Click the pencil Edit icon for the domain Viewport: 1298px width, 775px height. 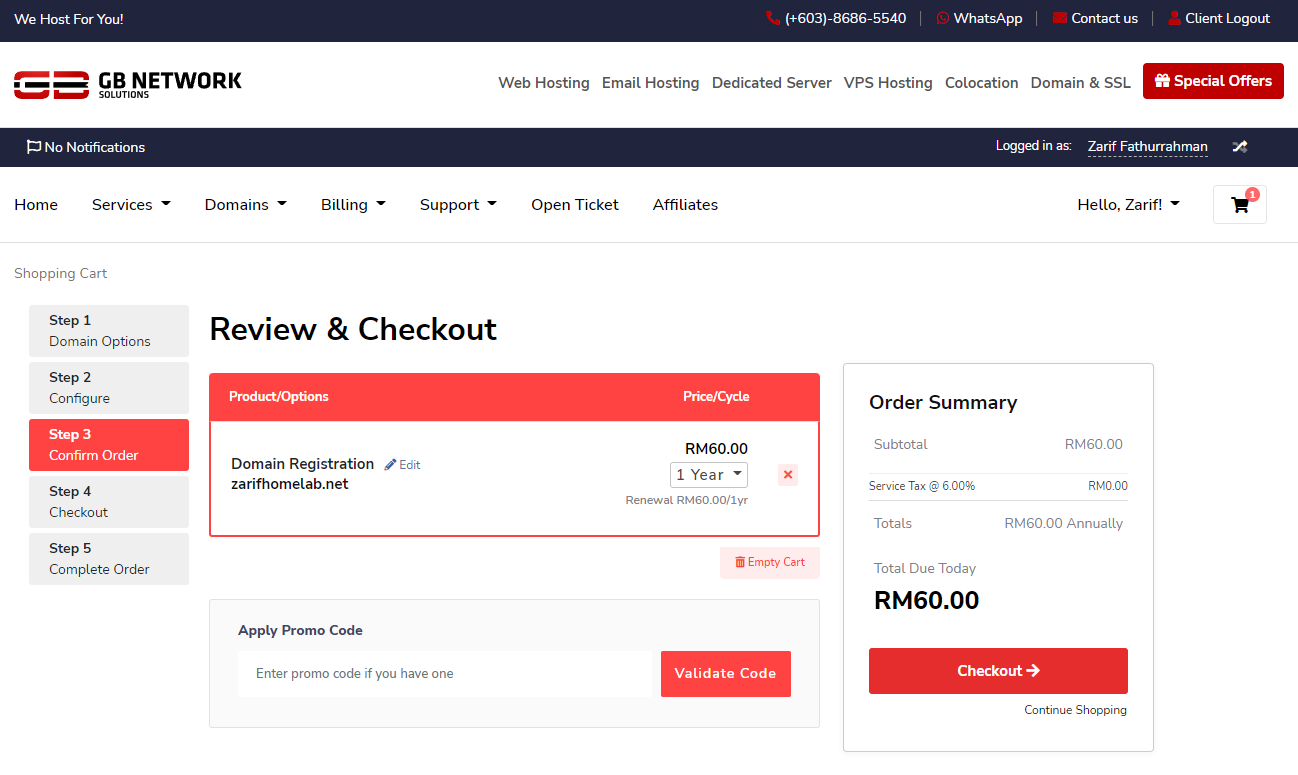(x=391, y=465)
